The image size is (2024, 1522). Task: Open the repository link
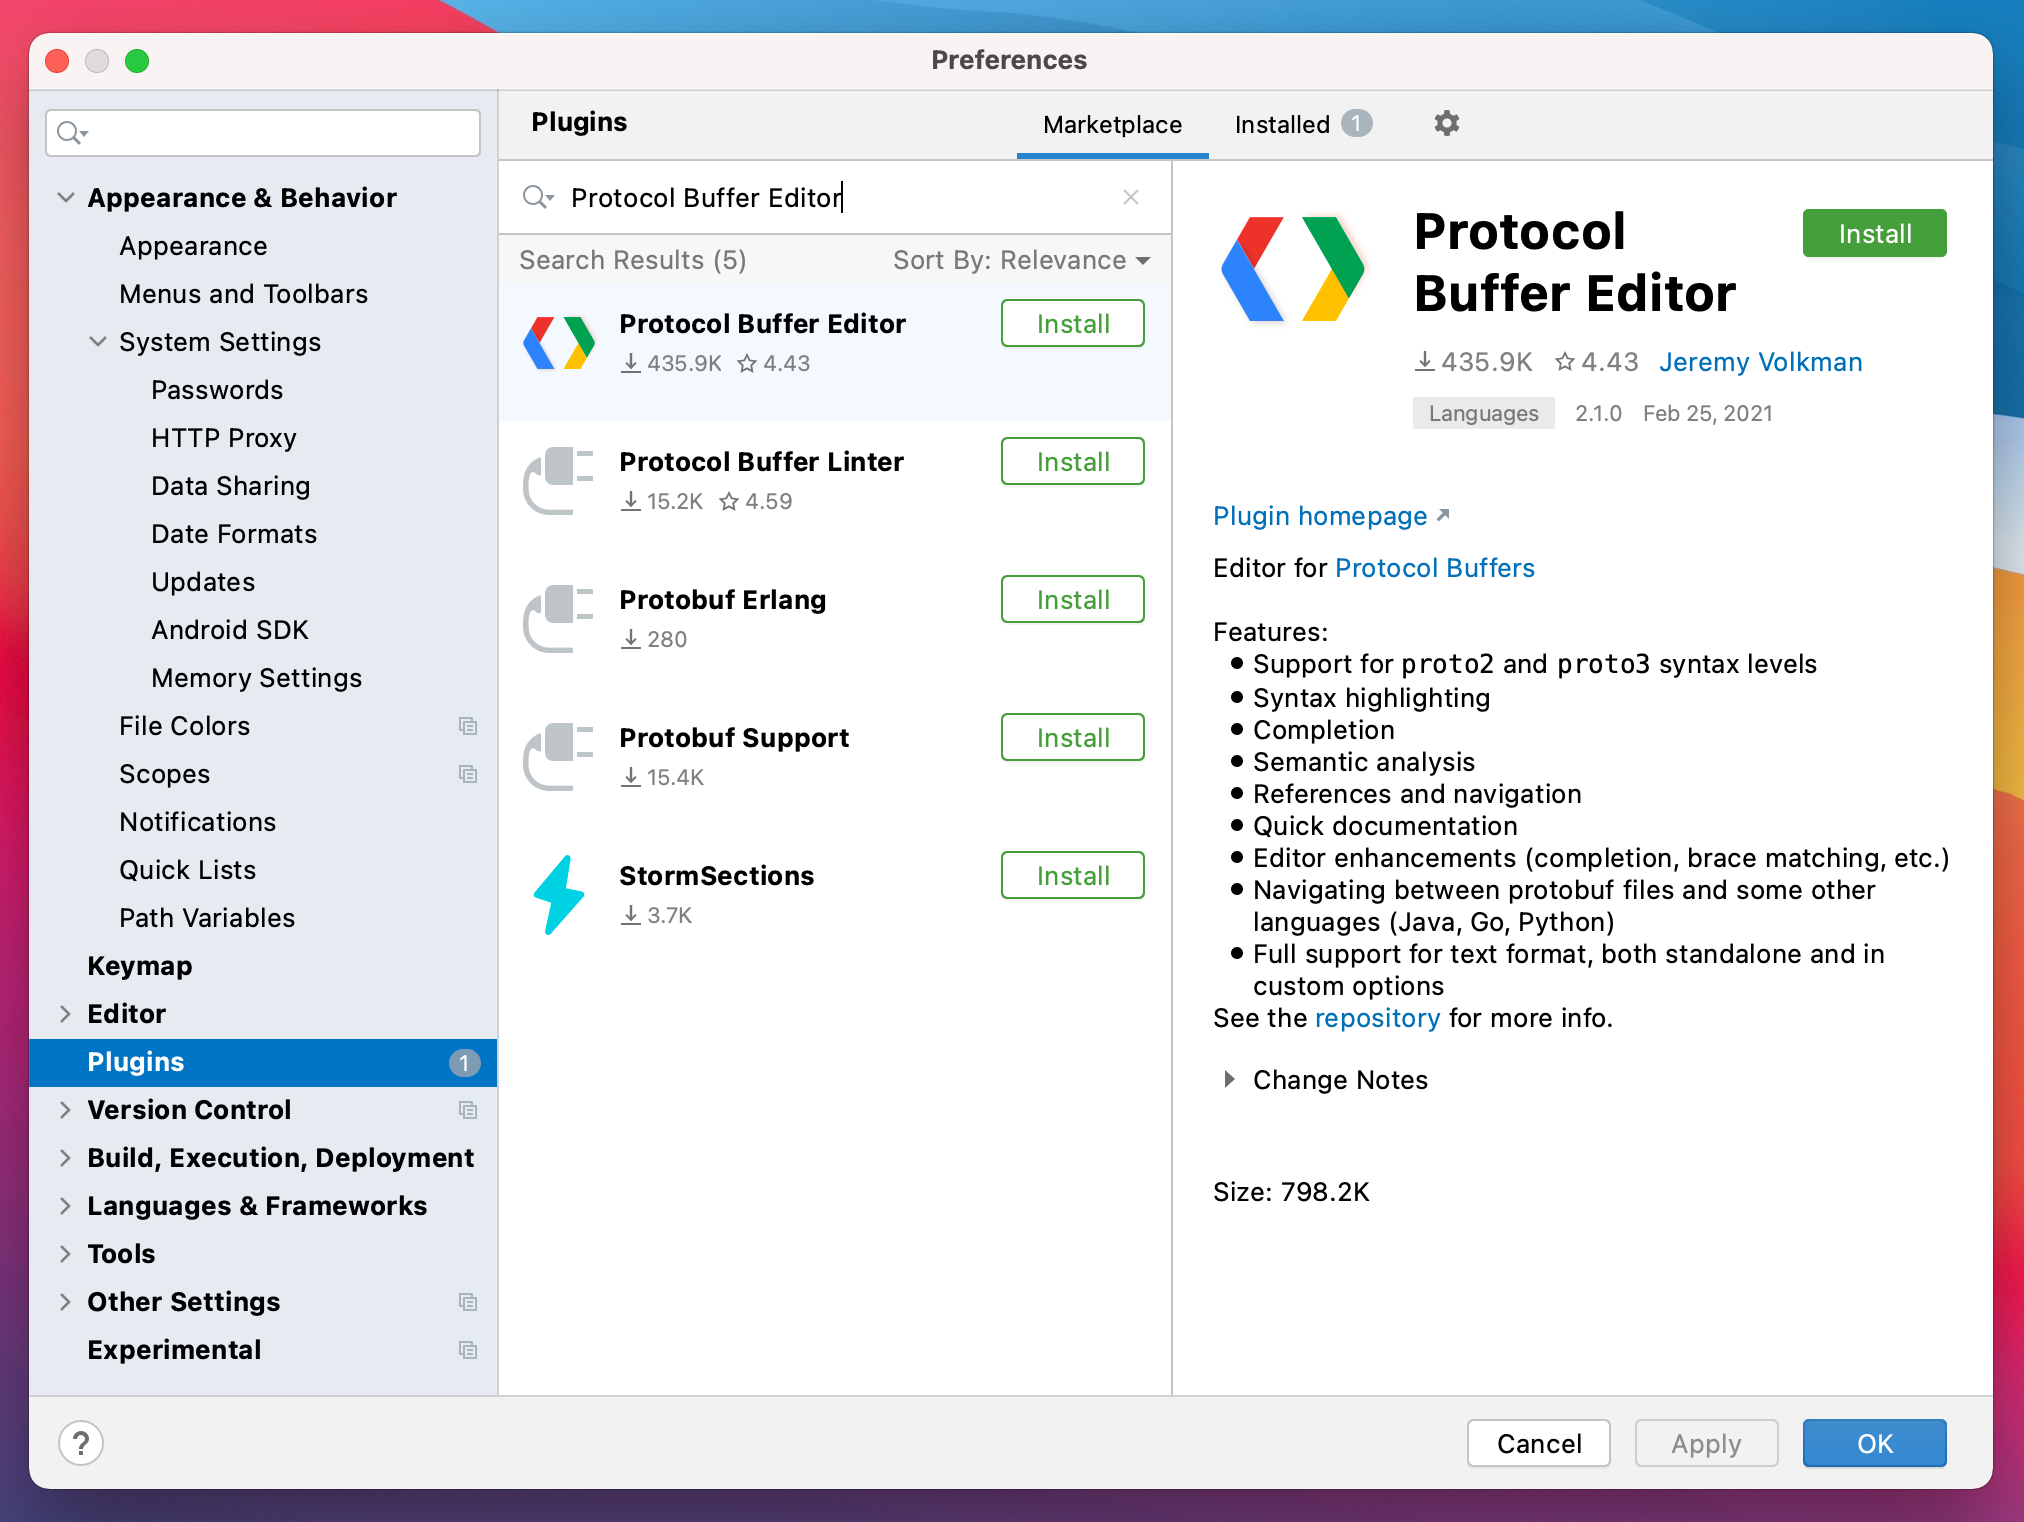click(1377, 1018)
